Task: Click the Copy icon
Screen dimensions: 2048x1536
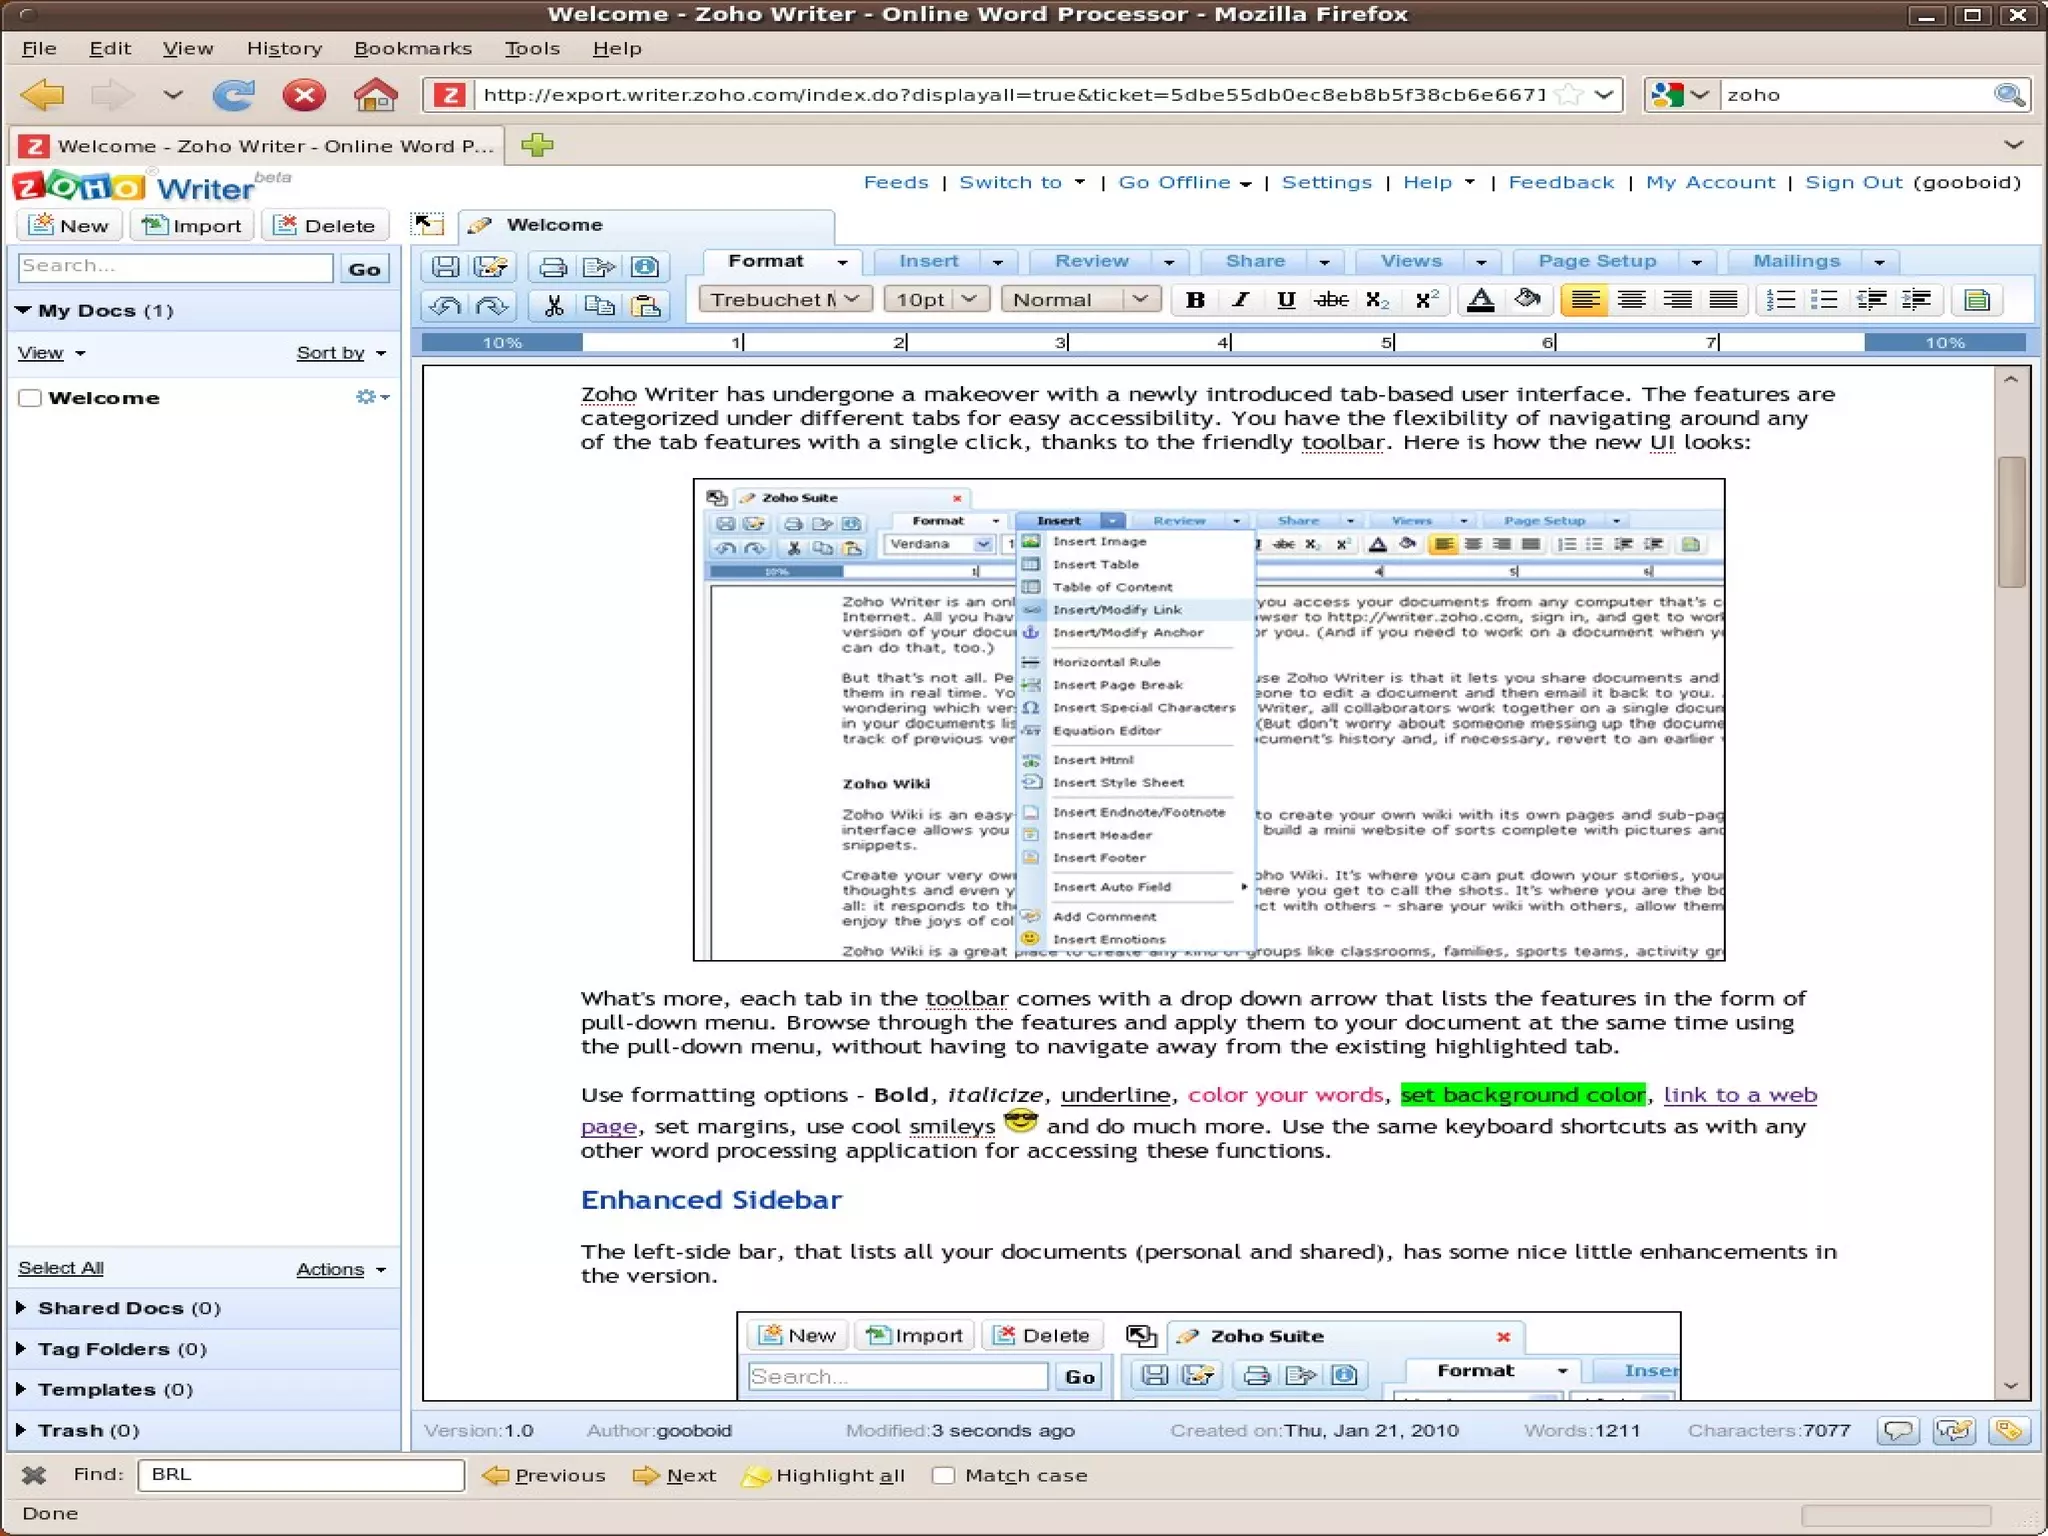Action: coord(599,306)
